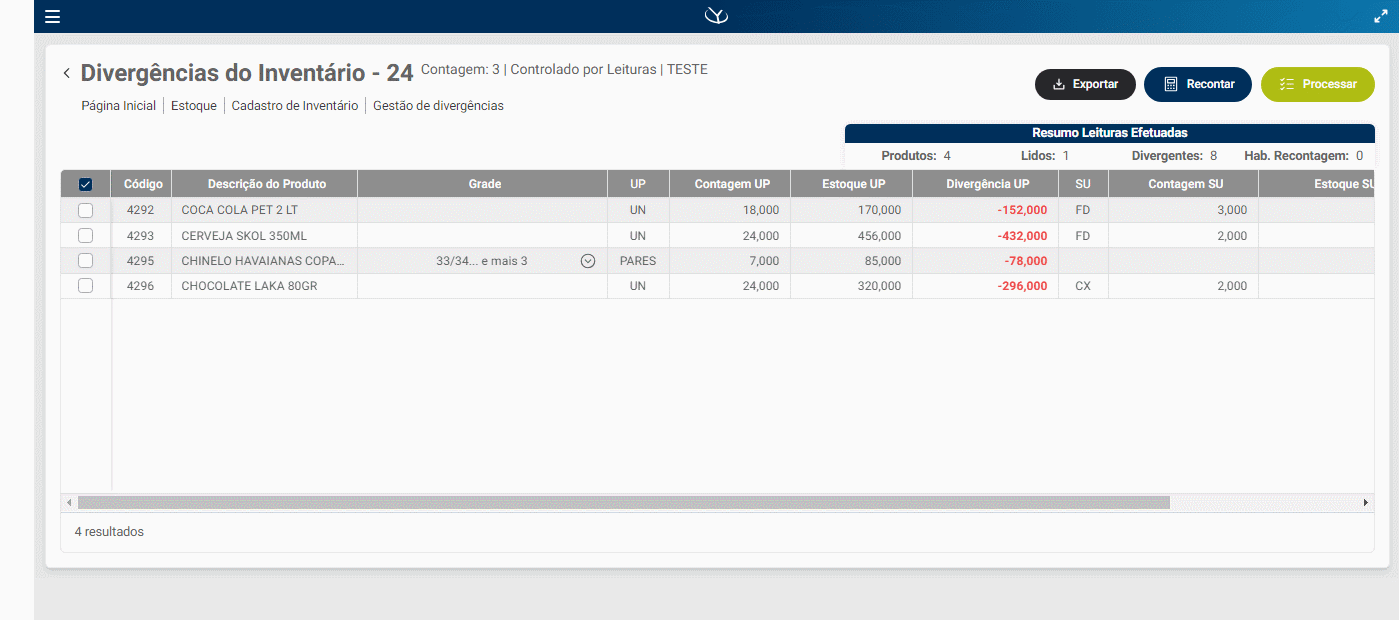1399x620 pixels.
Task: Click the Recontar calculator button
Action: [x=1198, y=84]
